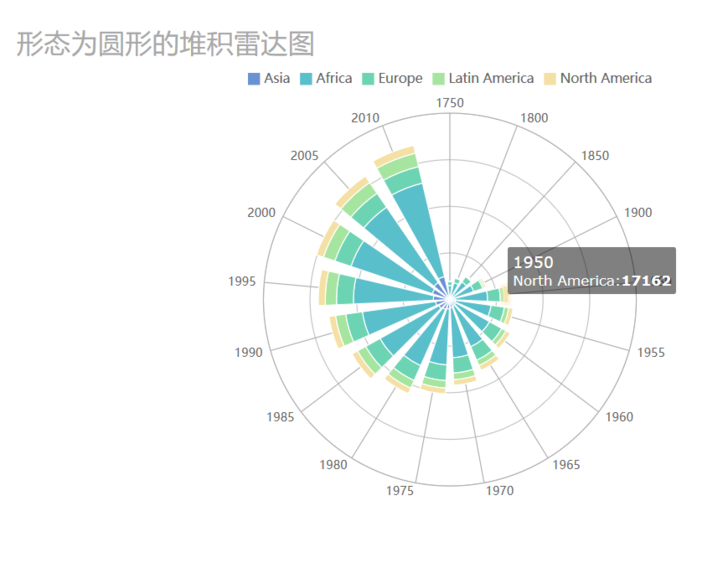Click the 1750 axis label
Viewport: 728px width, 573px height.
[450, 103]
